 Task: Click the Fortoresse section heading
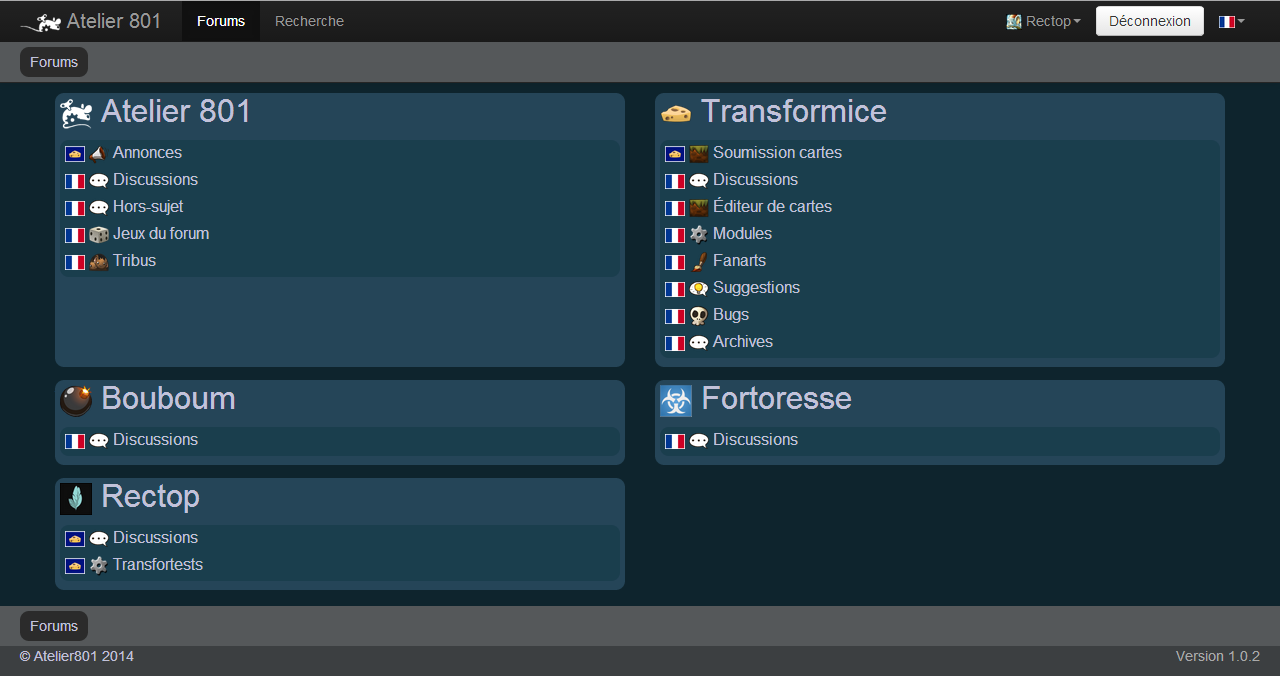(776, 398)
